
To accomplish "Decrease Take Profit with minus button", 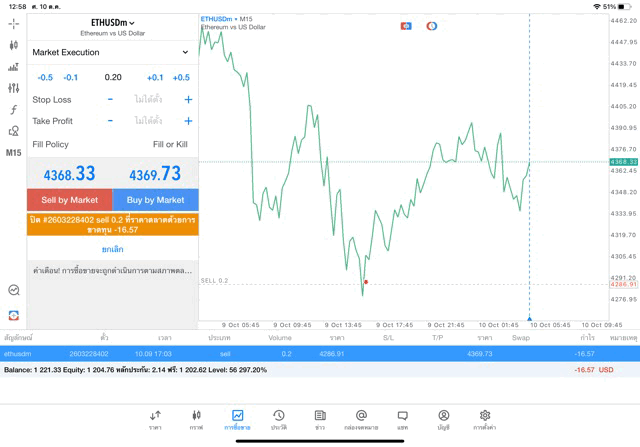I will [110, 121].
